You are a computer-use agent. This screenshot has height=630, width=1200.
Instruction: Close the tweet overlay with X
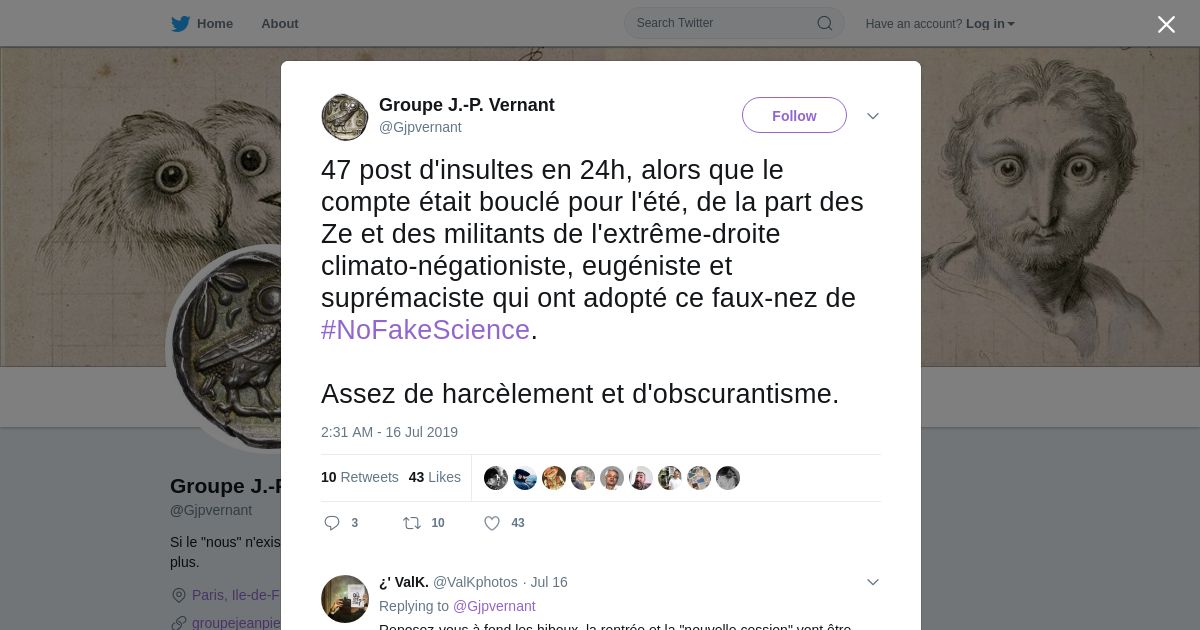tap(1166, 24)
